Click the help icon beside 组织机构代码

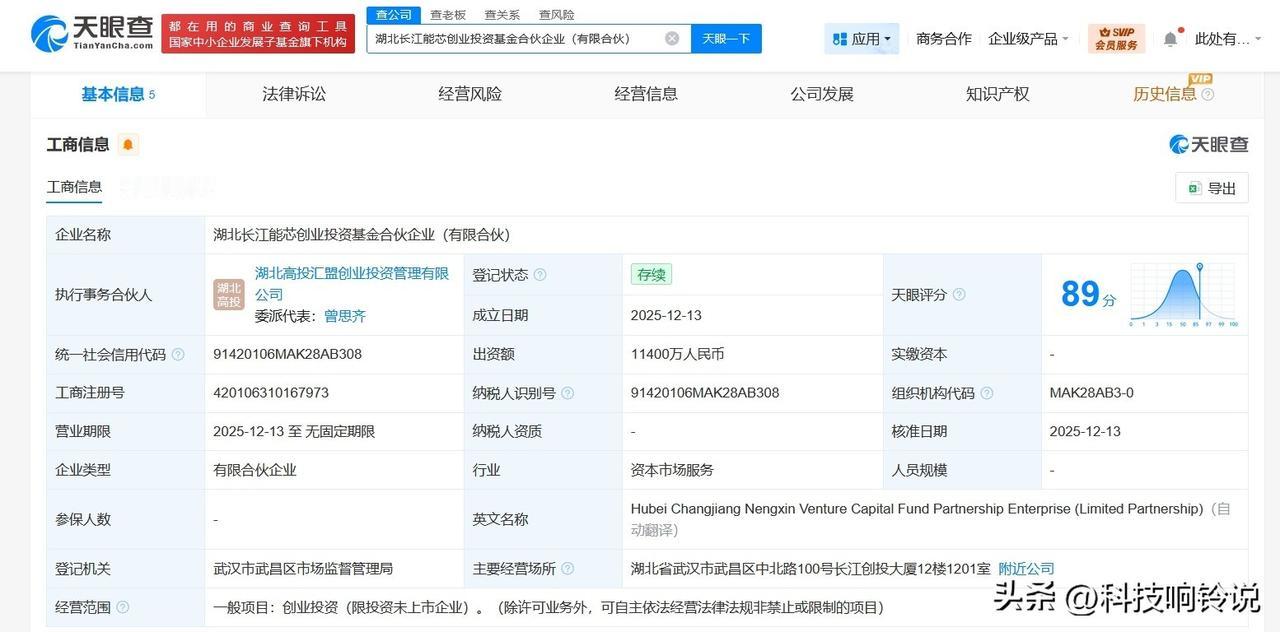coord(986,393)
